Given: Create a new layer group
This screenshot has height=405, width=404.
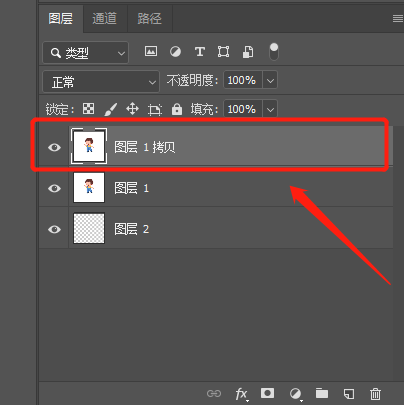Looking at the screenshot, I should (x=322, y=393).
